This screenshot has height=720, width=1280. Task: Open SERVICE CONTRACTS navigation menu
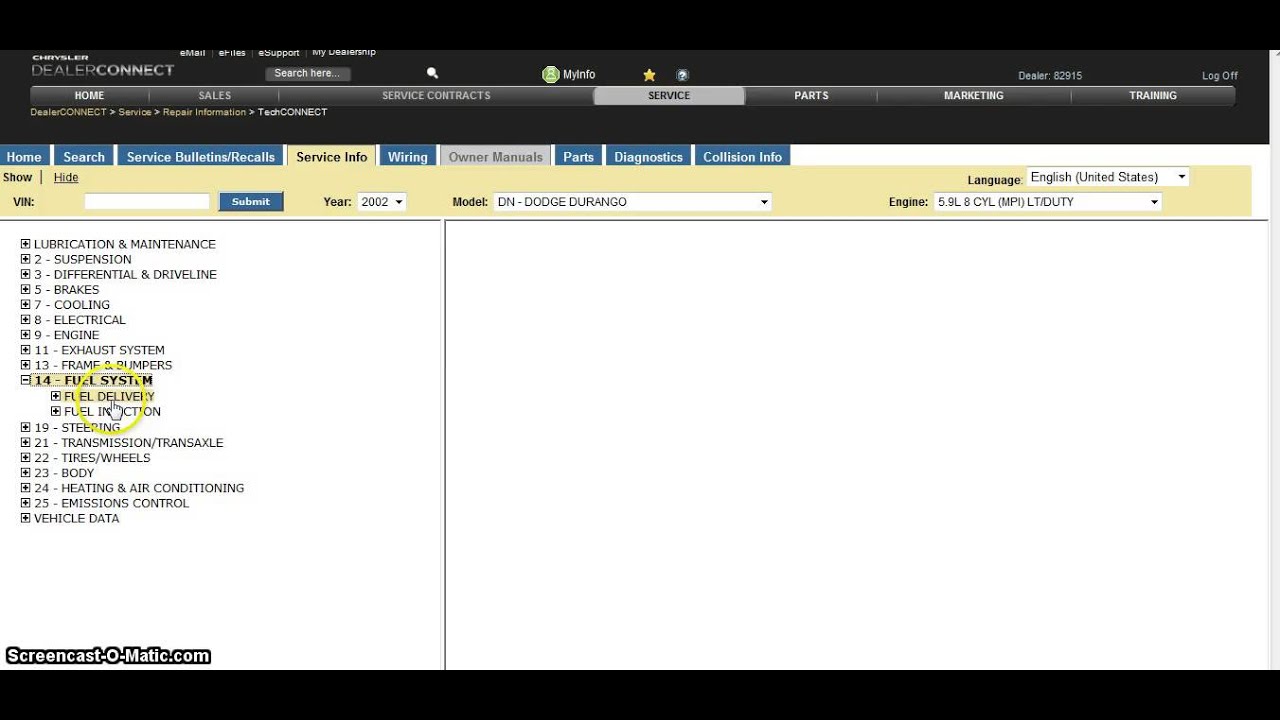[436, 96]
